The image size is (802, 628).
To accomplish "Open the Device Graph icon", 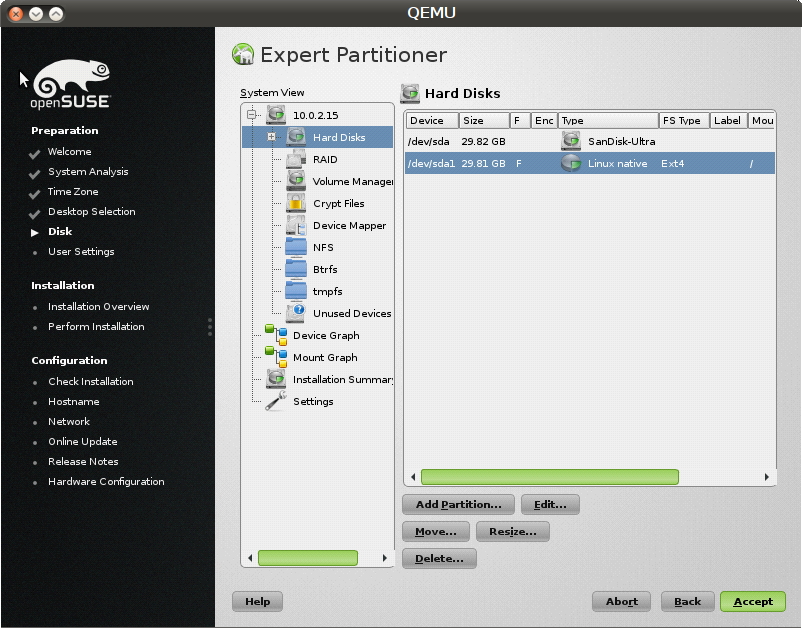I will [x=275, y=335].
